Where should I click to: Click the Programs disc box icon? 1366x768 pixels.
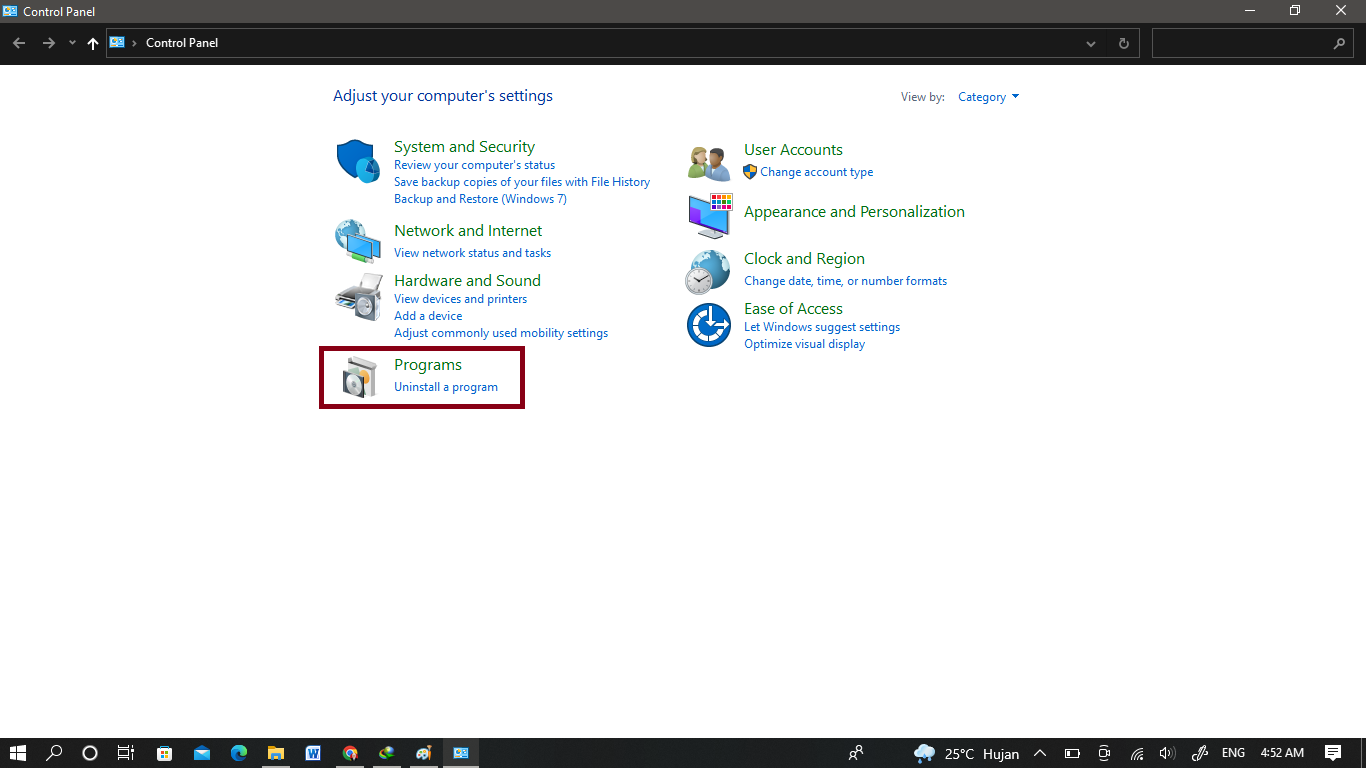click(x=360, y=377)
